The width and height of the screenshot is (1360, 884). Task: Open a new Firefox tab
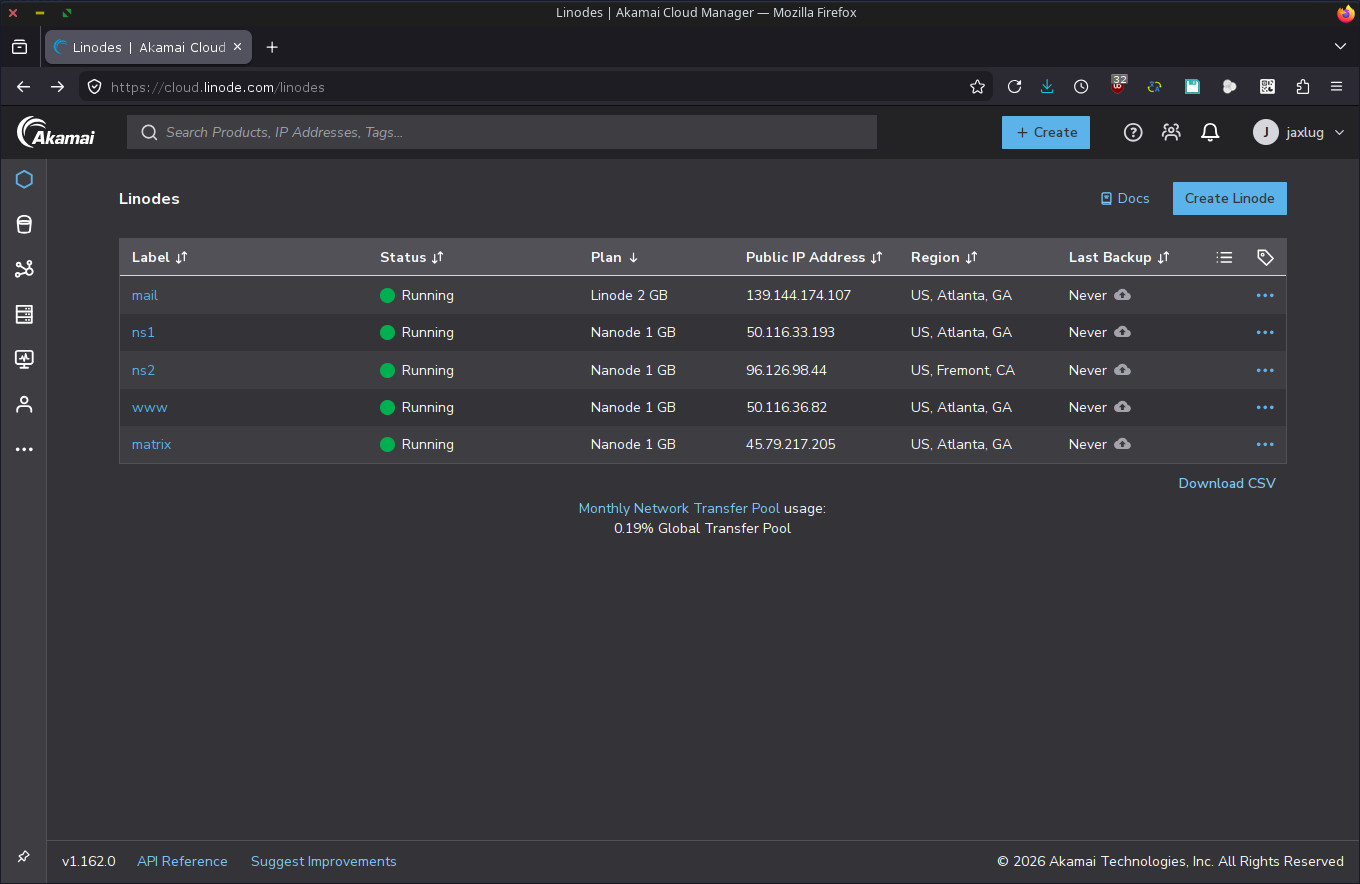tap(272, 47)
